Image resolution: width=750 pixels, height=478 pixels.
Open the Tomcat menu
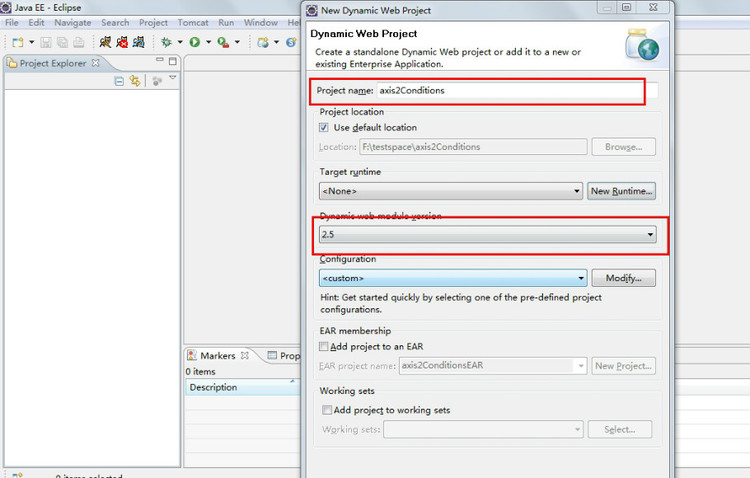[x=193, y=22]
